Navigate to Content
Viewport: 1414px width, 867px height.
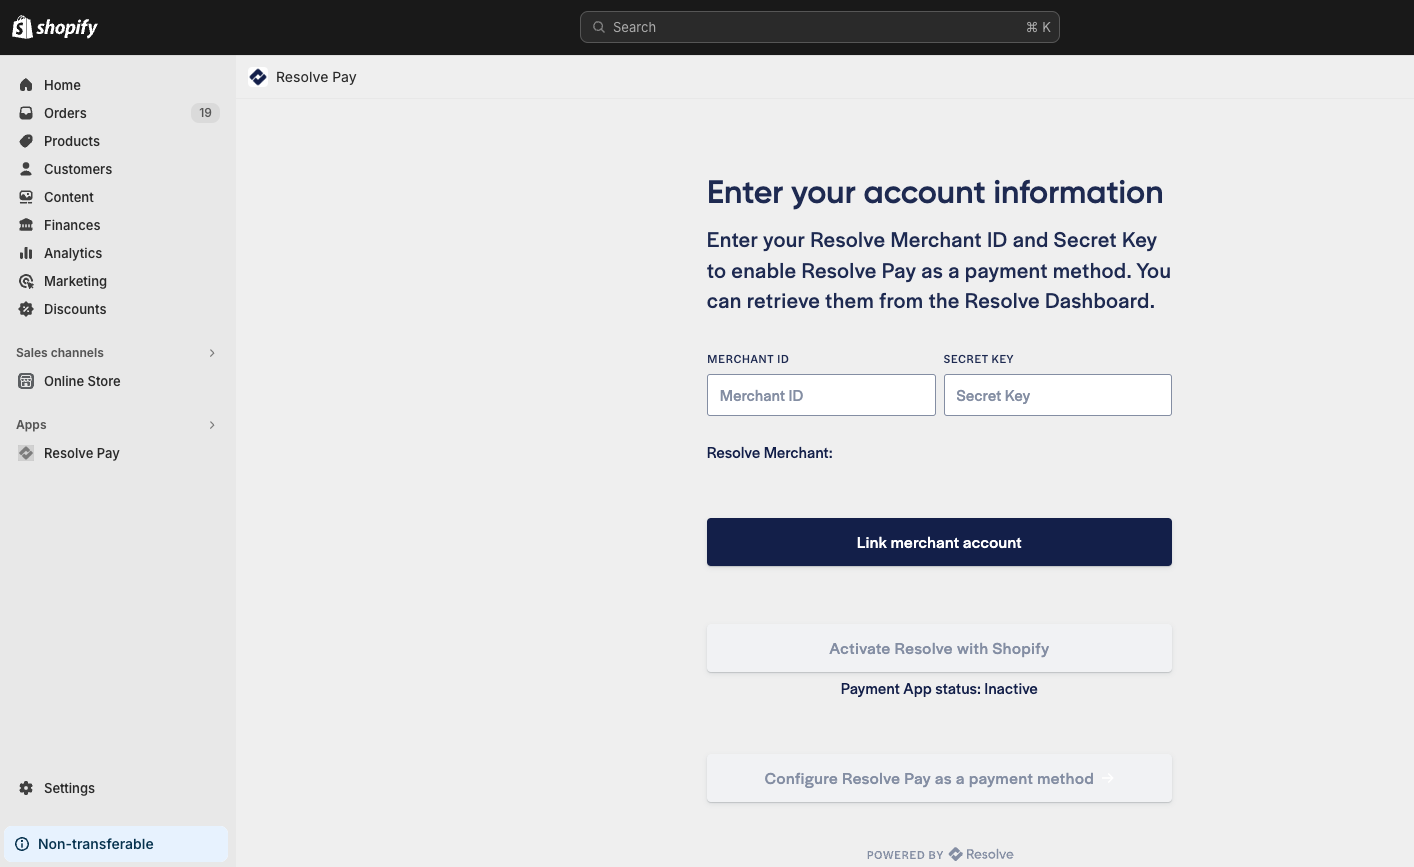tap(118, 197)
